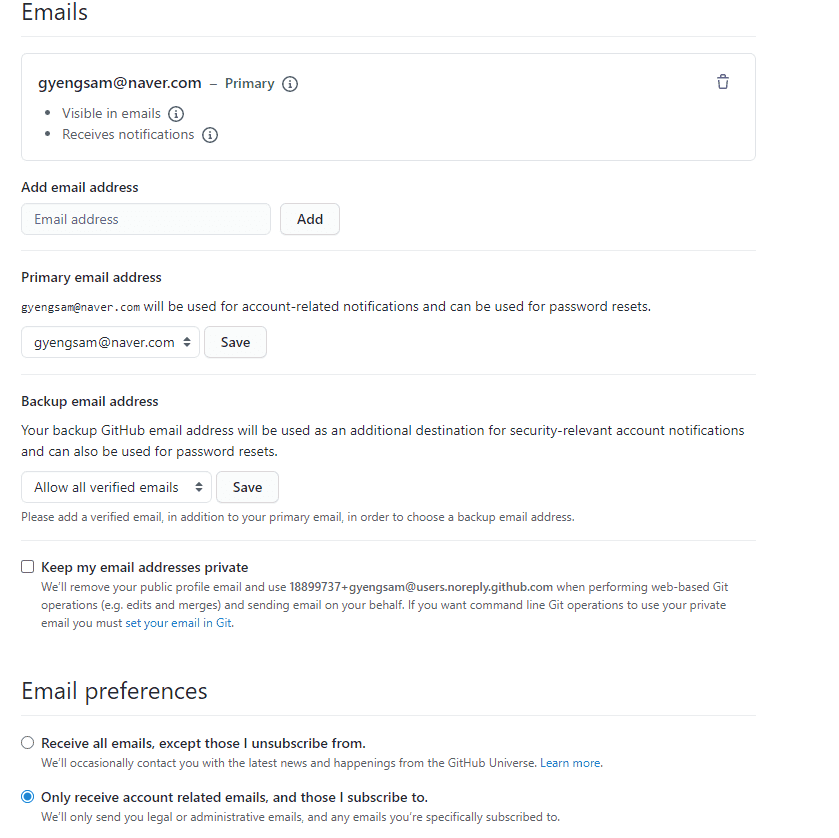Enable Keep my email addresses private

(27, 567)
